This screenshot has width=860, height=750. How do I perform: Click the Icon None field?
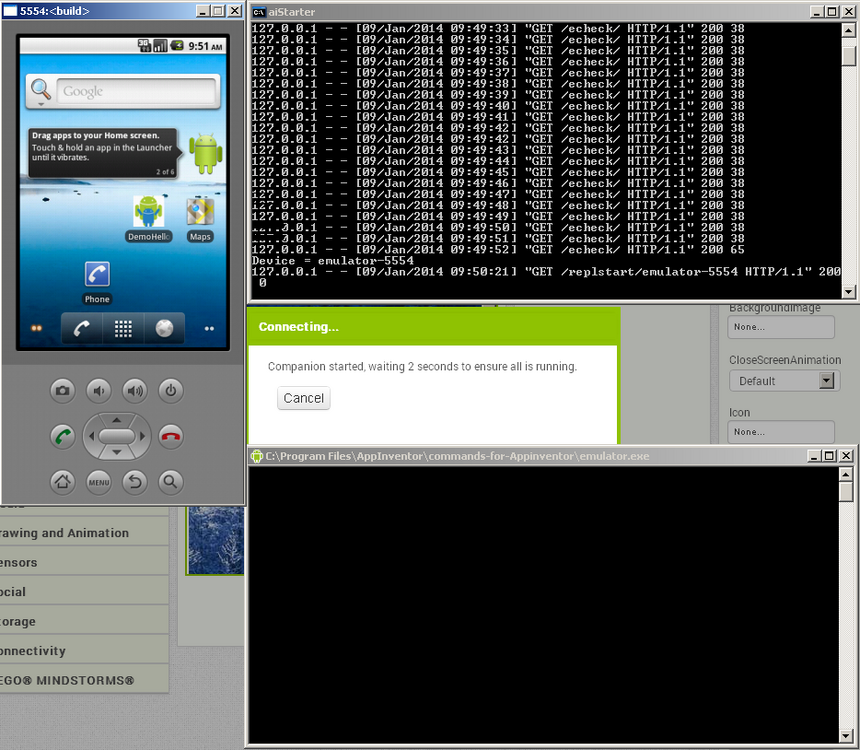tap(782, 432)
